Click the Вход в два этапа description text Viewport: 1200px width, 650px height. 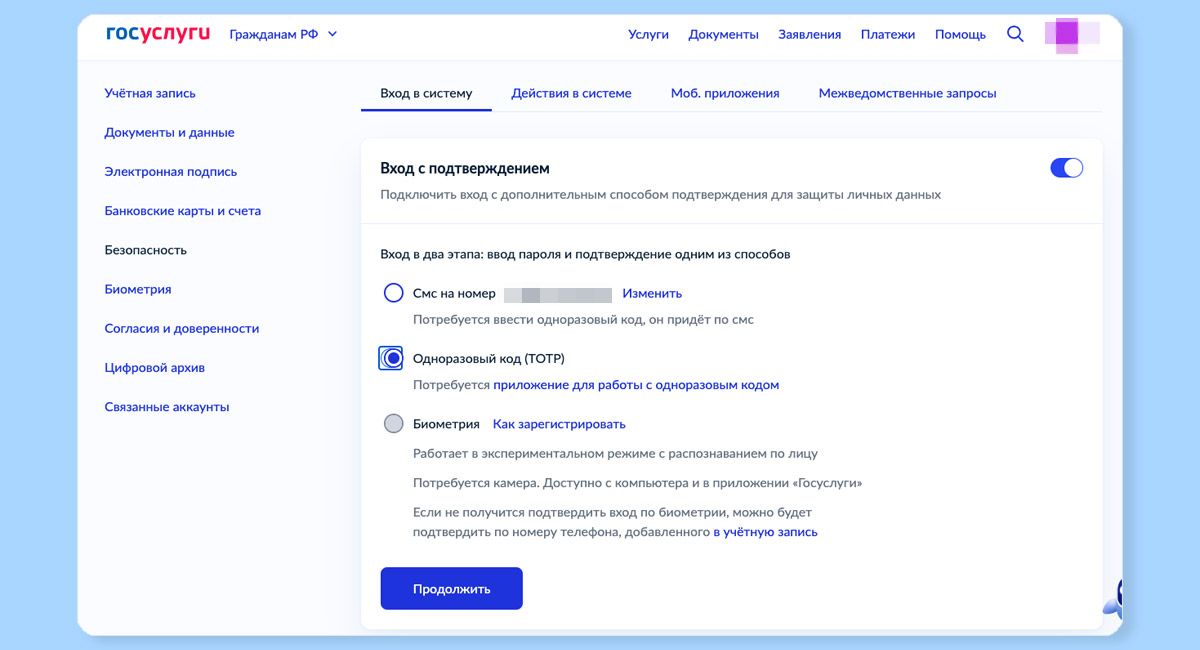coord(585,254)
